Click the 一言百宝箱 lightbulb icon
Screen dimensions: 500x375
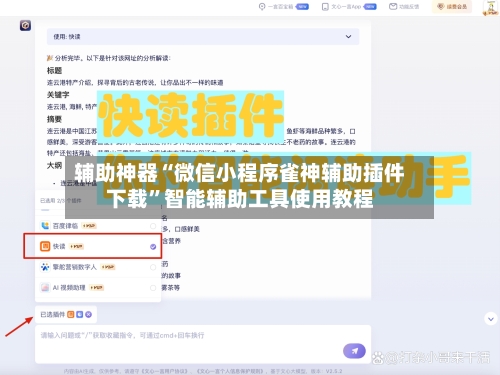pyautogui.click(x=262, y=7)
